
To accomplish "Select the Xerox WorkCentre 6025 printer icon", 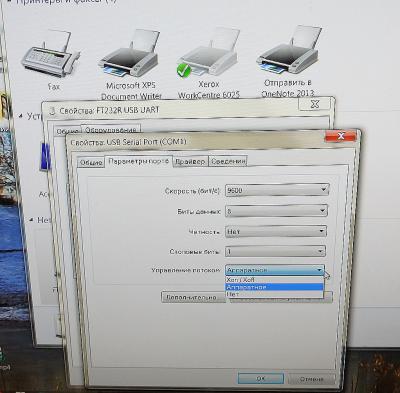I will pos(209,53).
